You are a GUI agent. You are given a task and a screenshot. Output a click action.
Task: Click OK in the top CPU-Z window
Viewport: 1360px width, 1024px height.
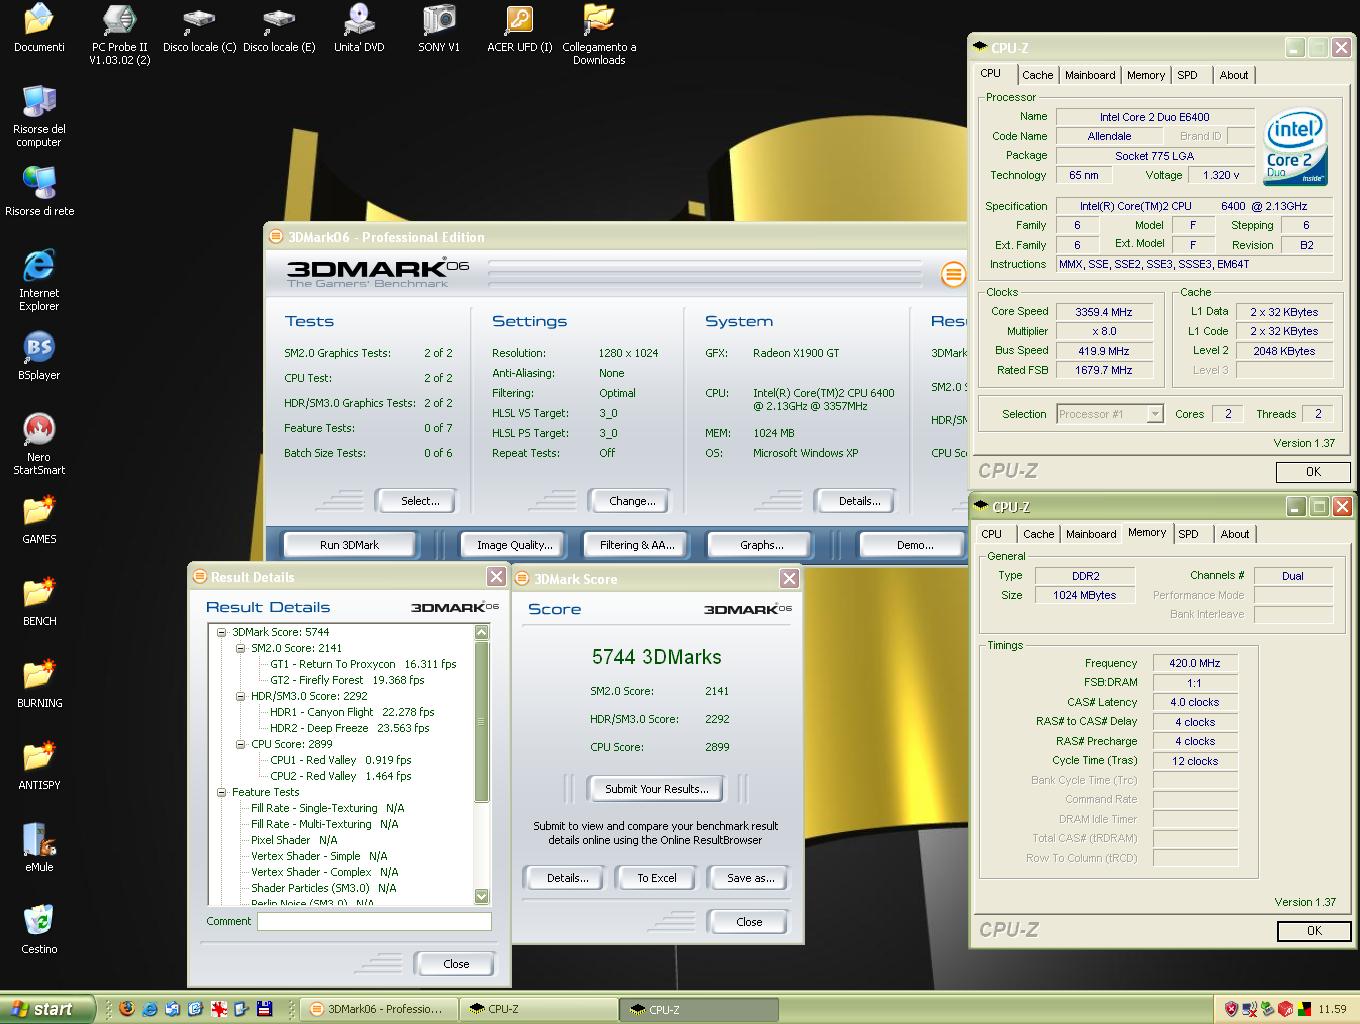(1313, 472)
